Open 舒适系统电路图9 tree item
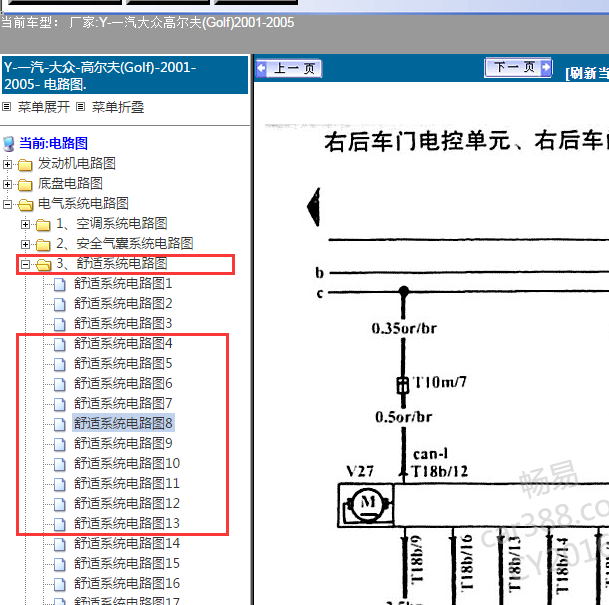This screenshot has width=609, height=605. tap(123, 444)
